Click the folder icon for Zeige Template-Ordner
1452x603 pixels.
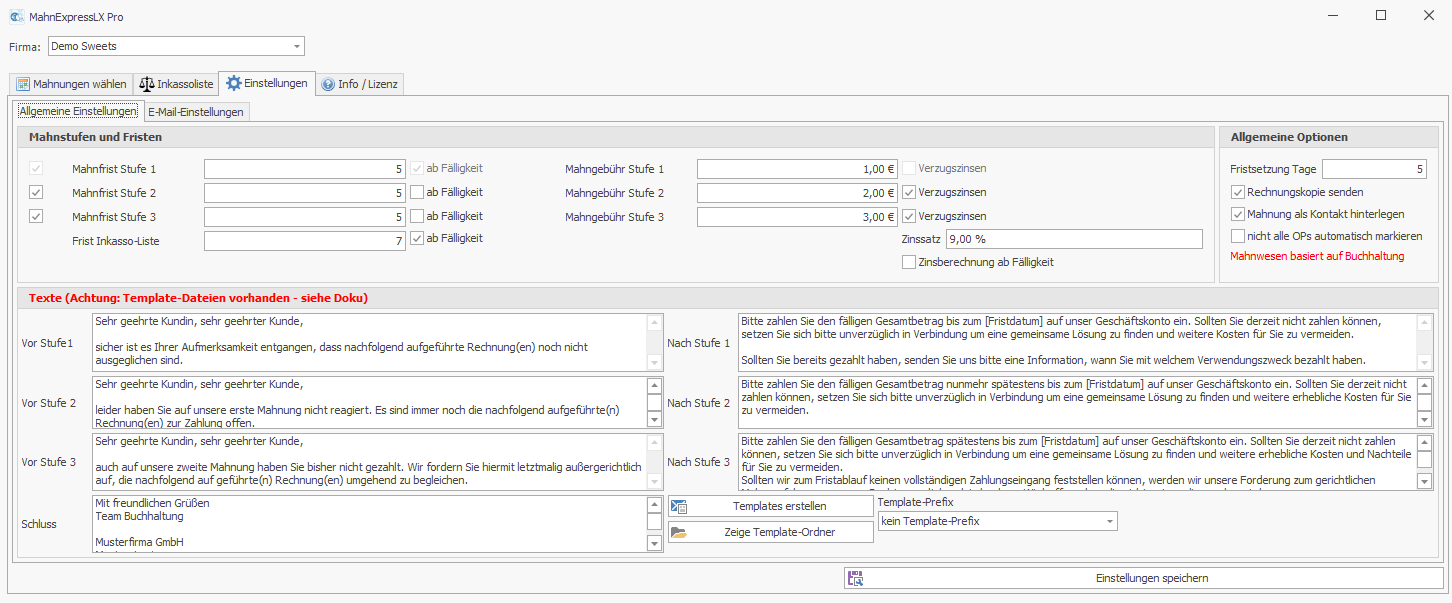pyautogui.click(x=678, y=532)
